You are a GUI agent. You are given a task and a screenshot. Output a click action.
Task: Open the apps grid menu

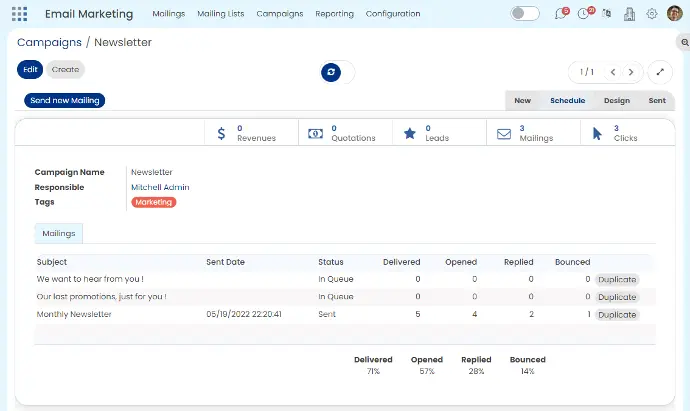tap(20, 14)
